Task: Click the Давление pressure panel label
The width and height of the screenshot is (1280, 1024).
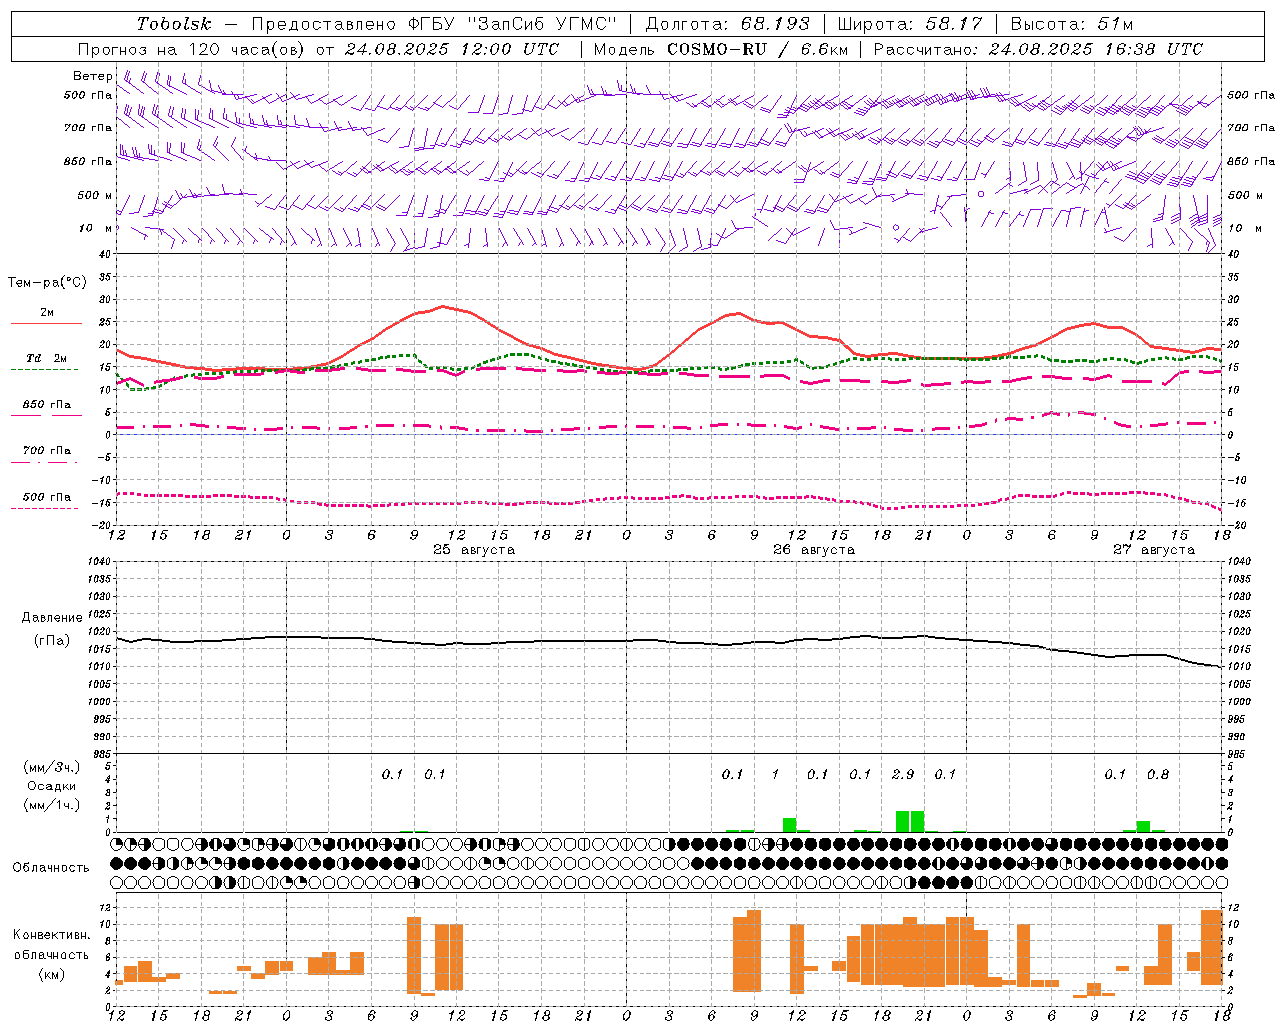Action: pos(52,618)
